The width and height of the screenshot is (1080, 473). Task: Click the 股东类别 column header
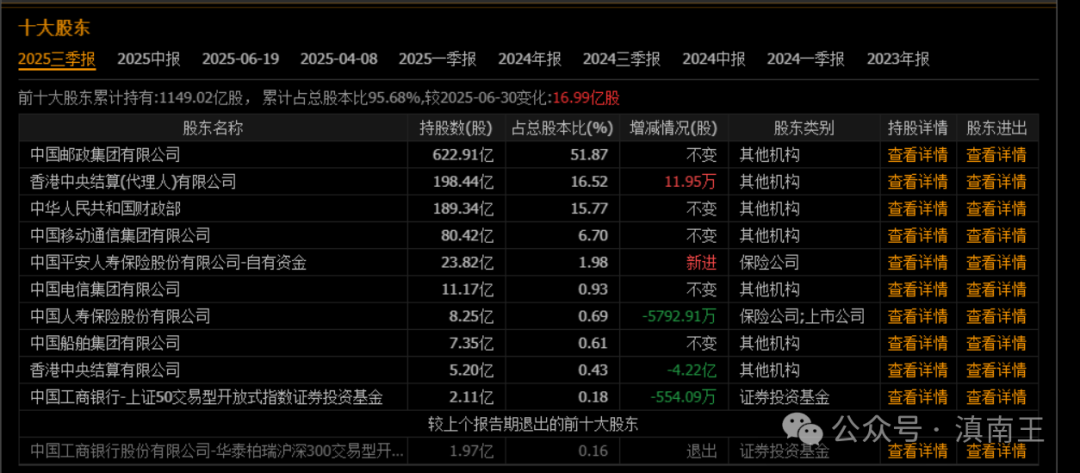[804, 128]
